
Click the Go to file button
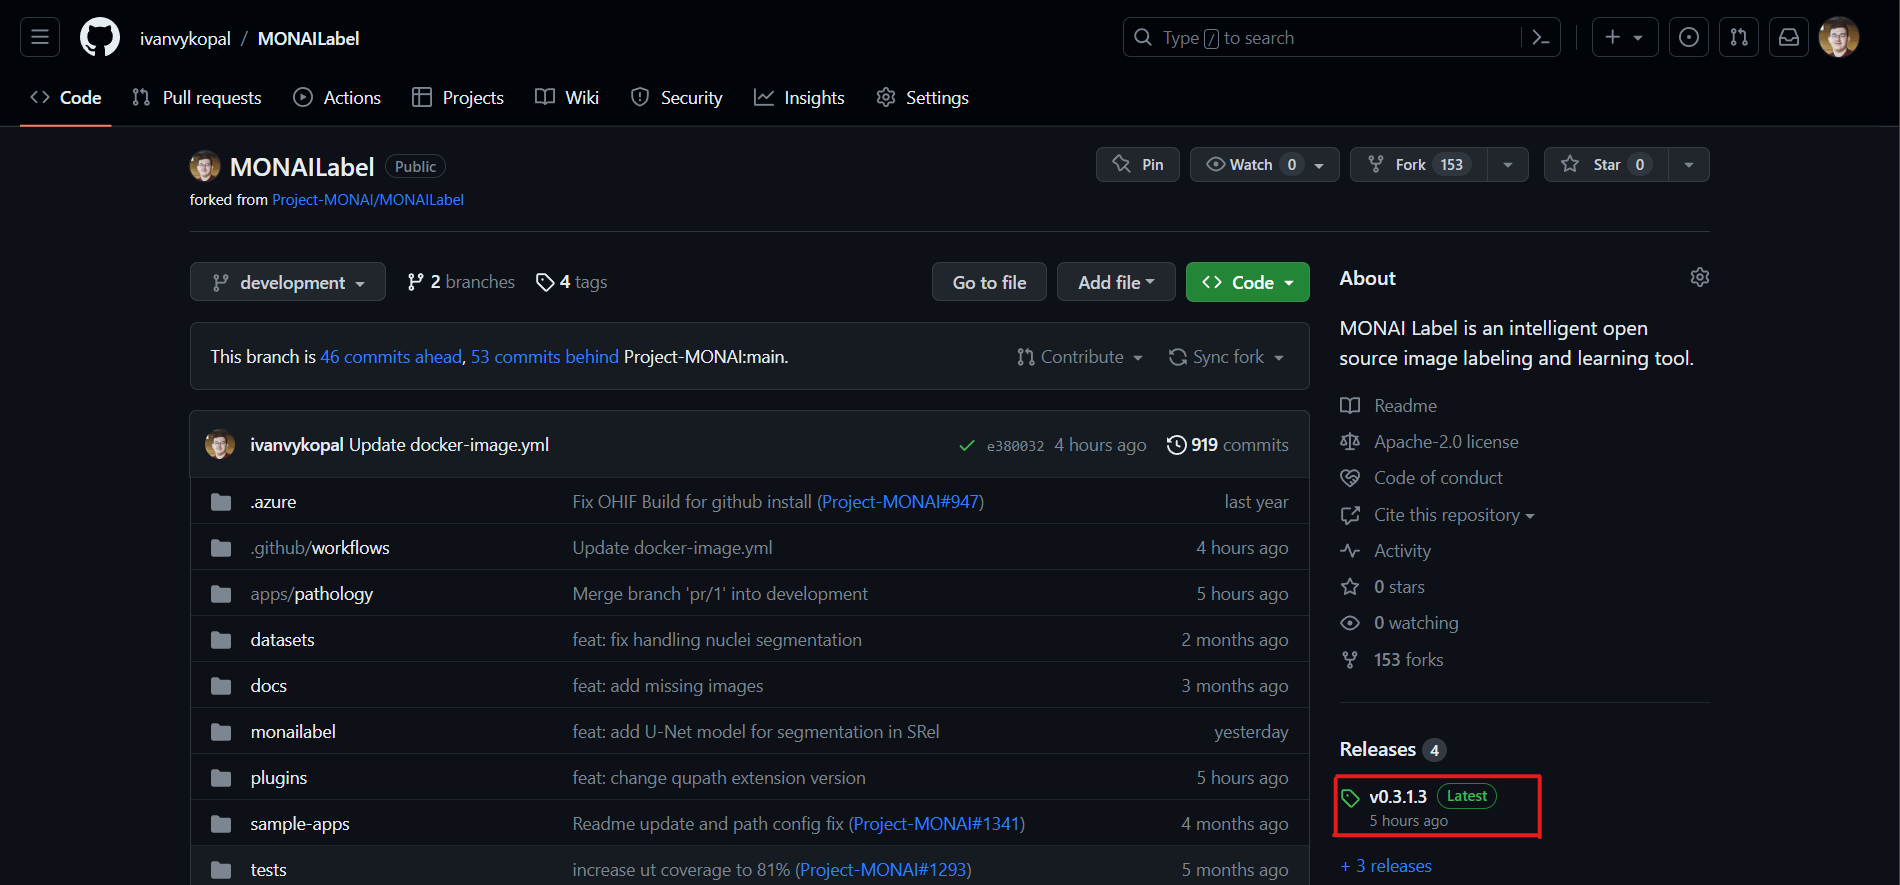[x=989, y=282]
